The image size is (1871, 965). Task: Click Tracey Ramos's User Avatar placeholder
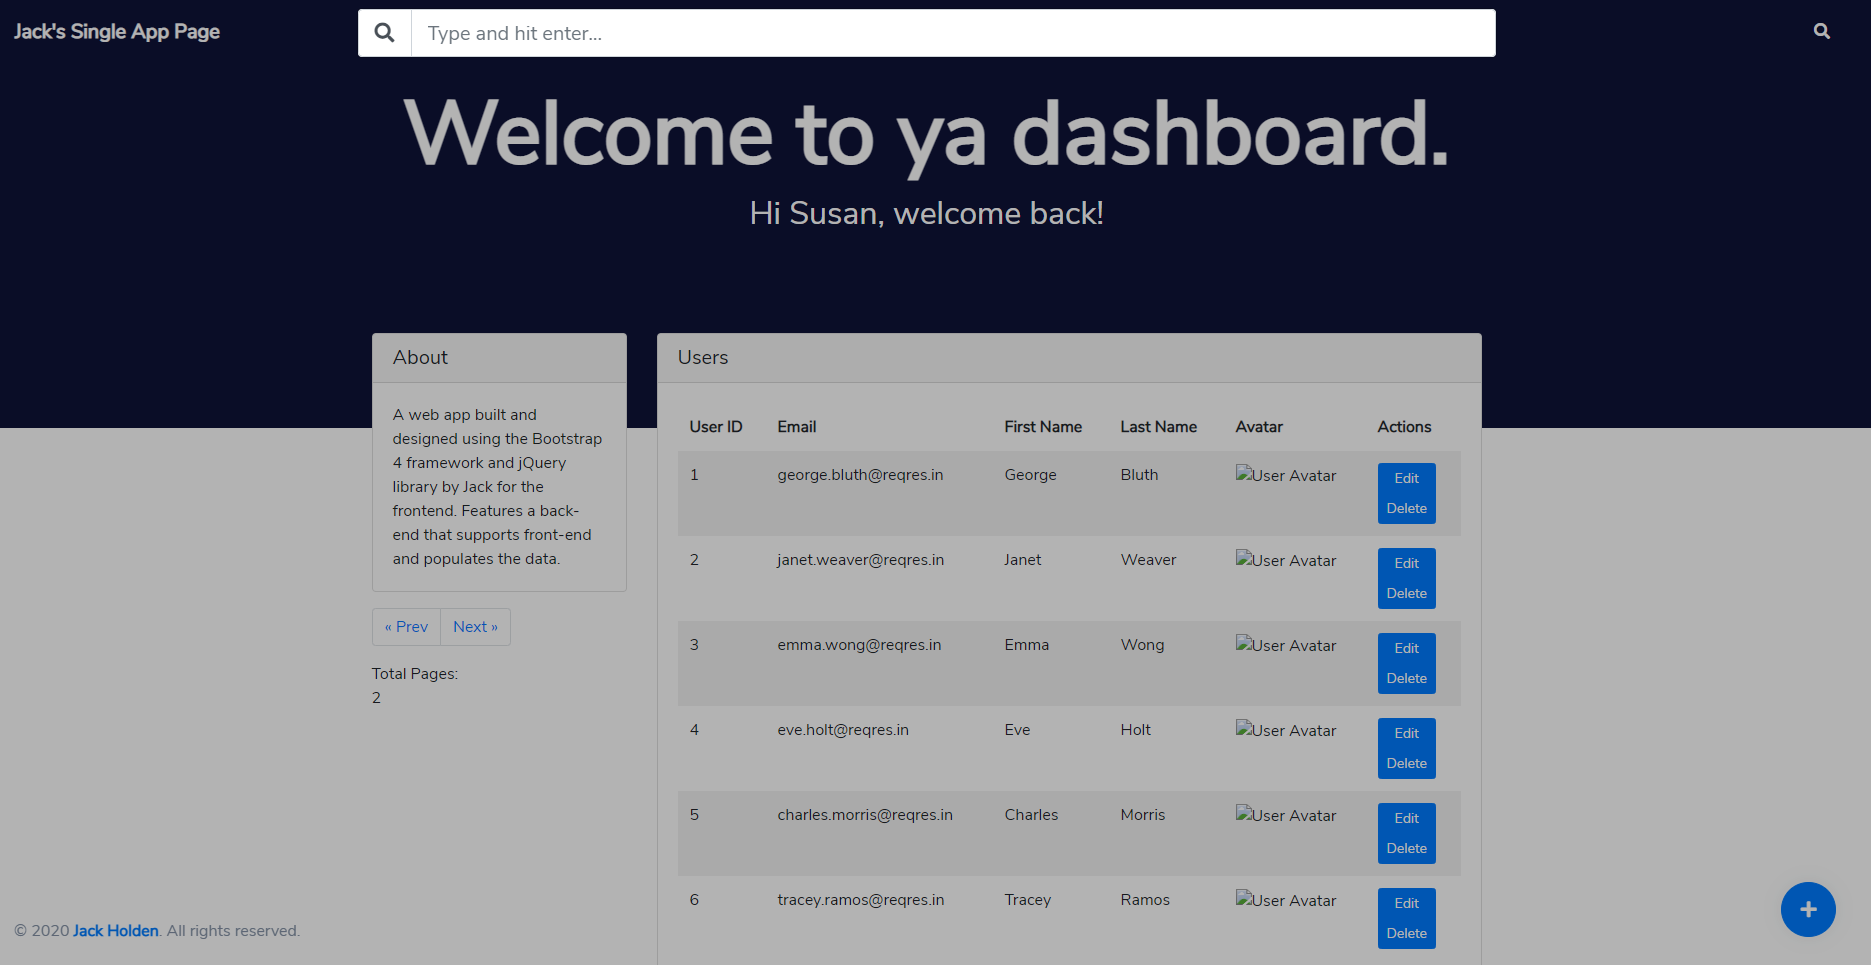(x=1285, y=900)
